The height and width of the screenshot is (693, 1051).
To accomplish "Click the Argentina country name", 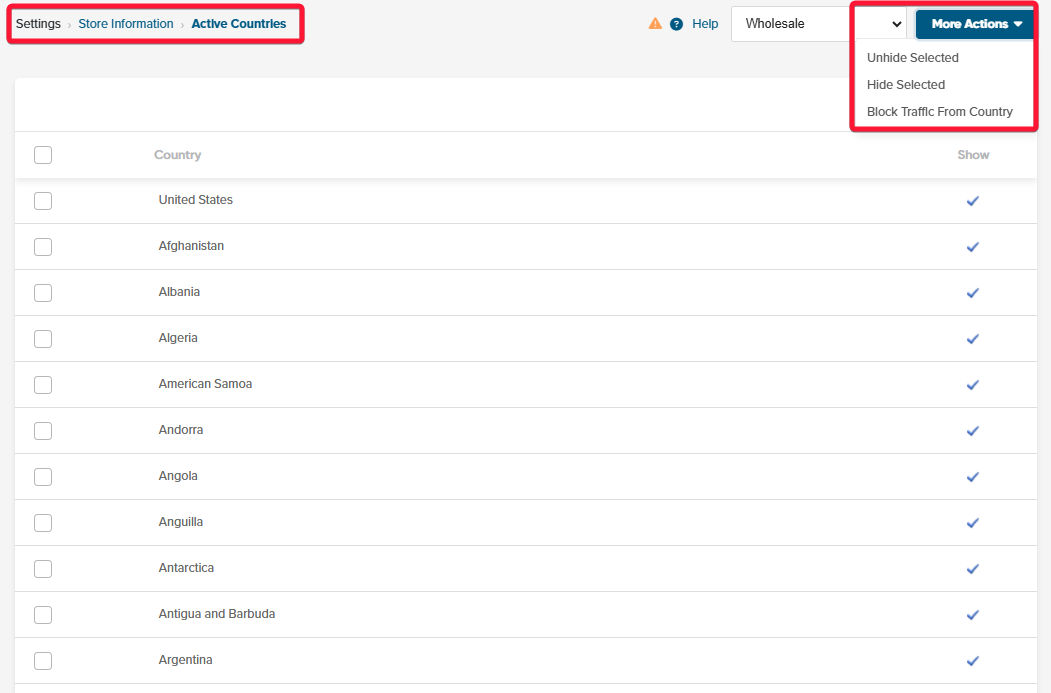I will click(185, 660).
